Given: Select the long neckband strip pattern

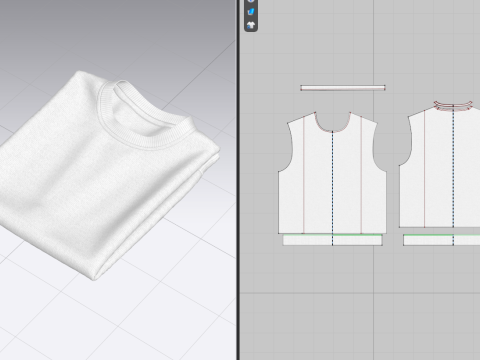Looking at the screenshot, I should pyautogui.click(x=343, y=88).
